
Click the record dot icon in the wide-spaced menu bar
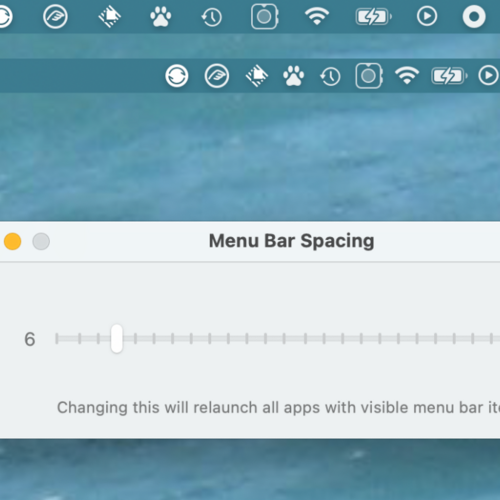point(474,16)
